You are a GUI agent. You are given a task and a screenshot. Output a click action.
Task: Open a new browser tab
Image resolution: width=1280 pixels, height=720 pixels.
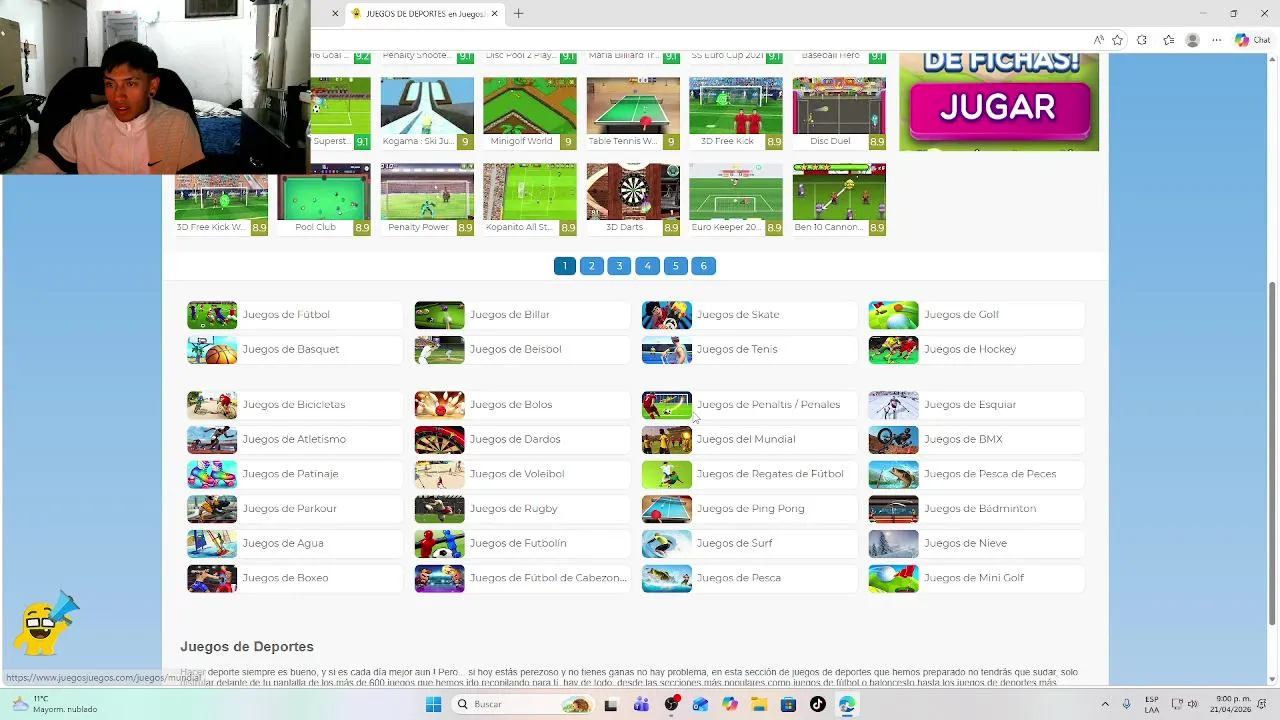(518, 14)
